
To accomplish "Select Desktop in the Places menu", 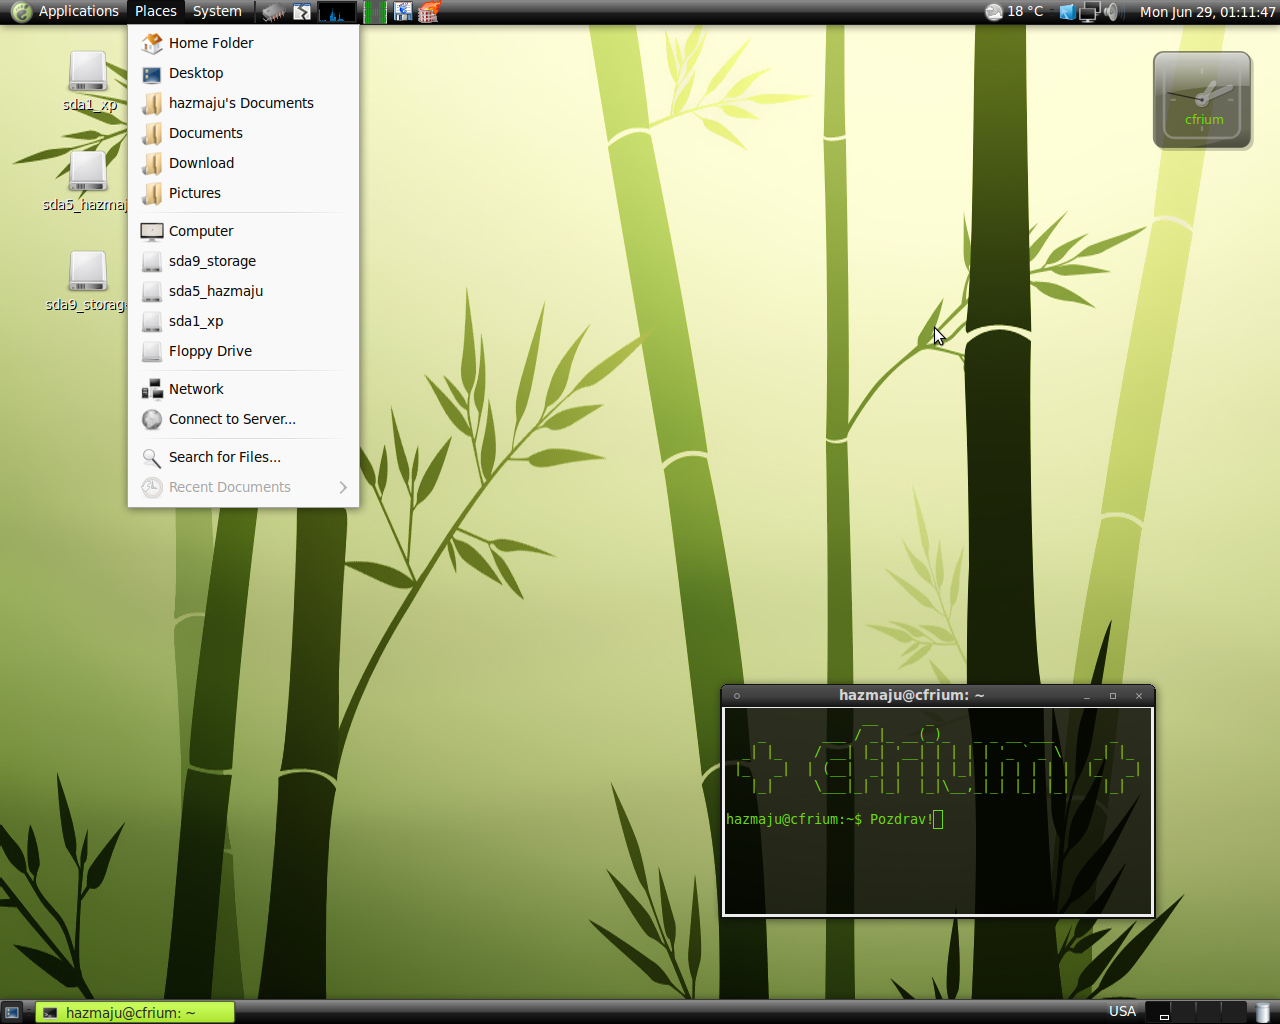I will point(243,73).
